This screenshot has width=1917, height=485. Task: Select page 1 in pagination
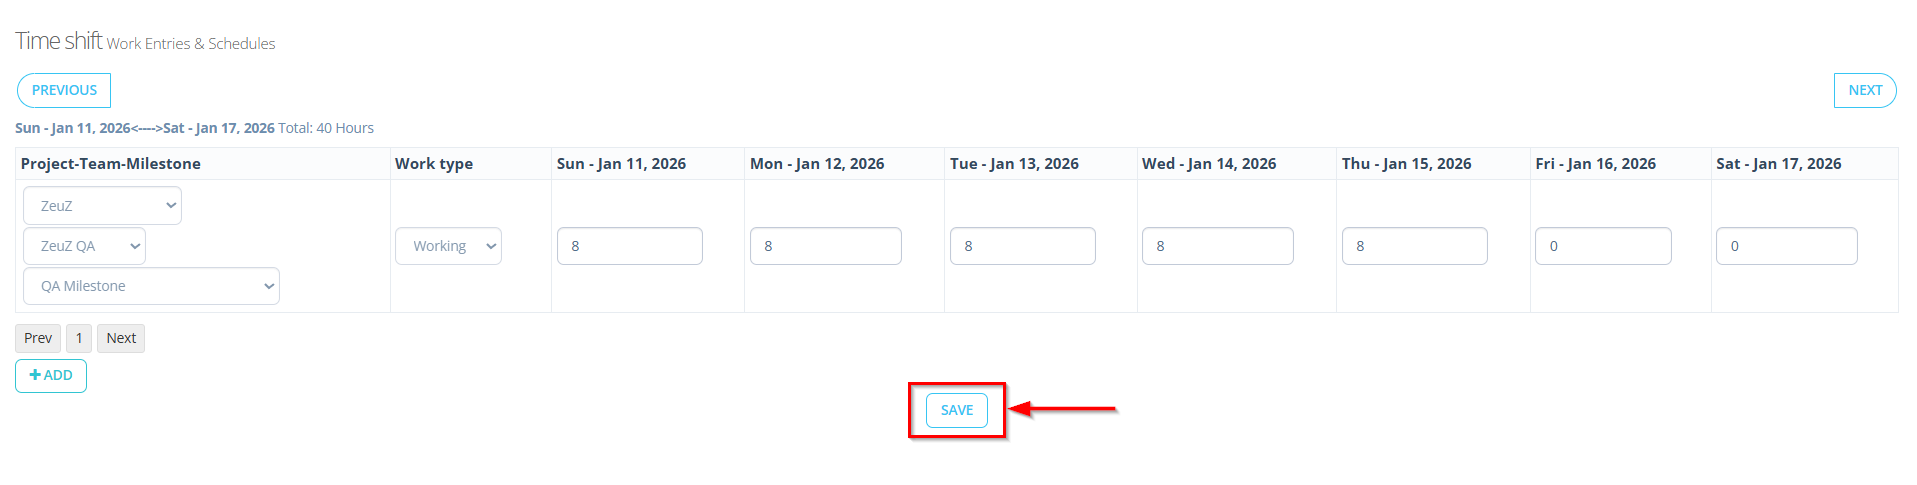pyautogui.click(x=79, y=338)
